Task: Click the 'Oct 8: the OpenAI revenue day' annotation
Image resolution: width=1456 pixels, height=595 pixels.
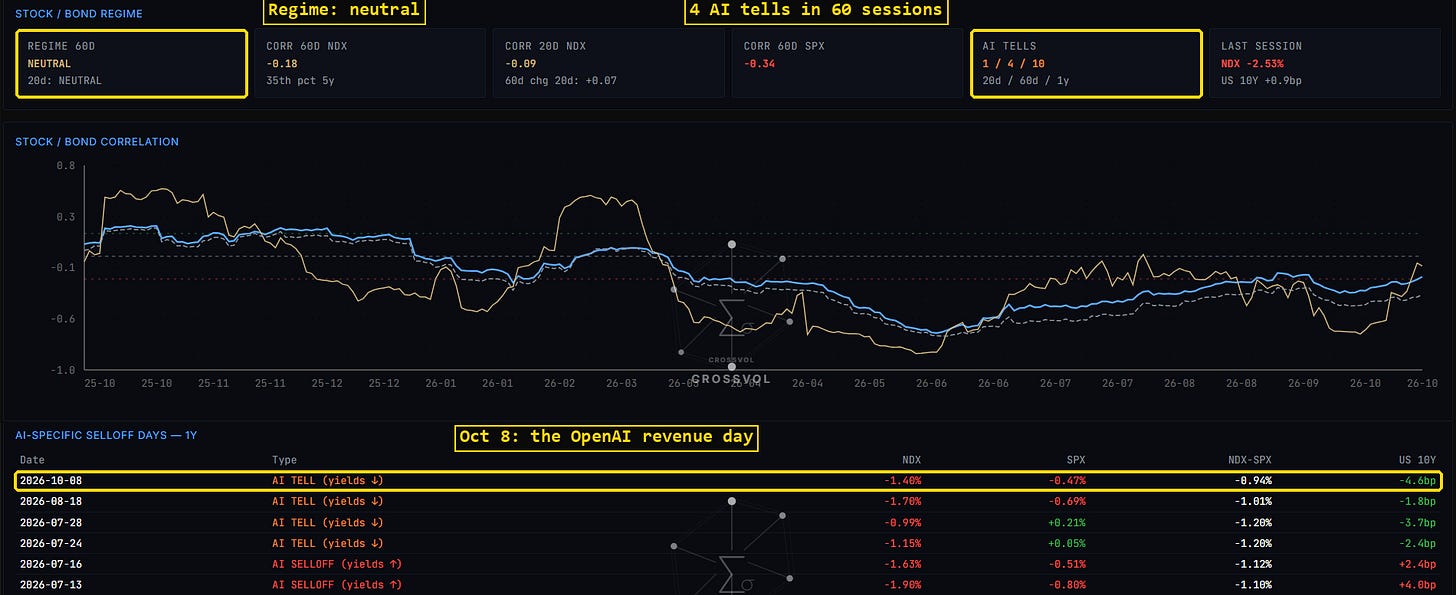Action: click(606, 437)
